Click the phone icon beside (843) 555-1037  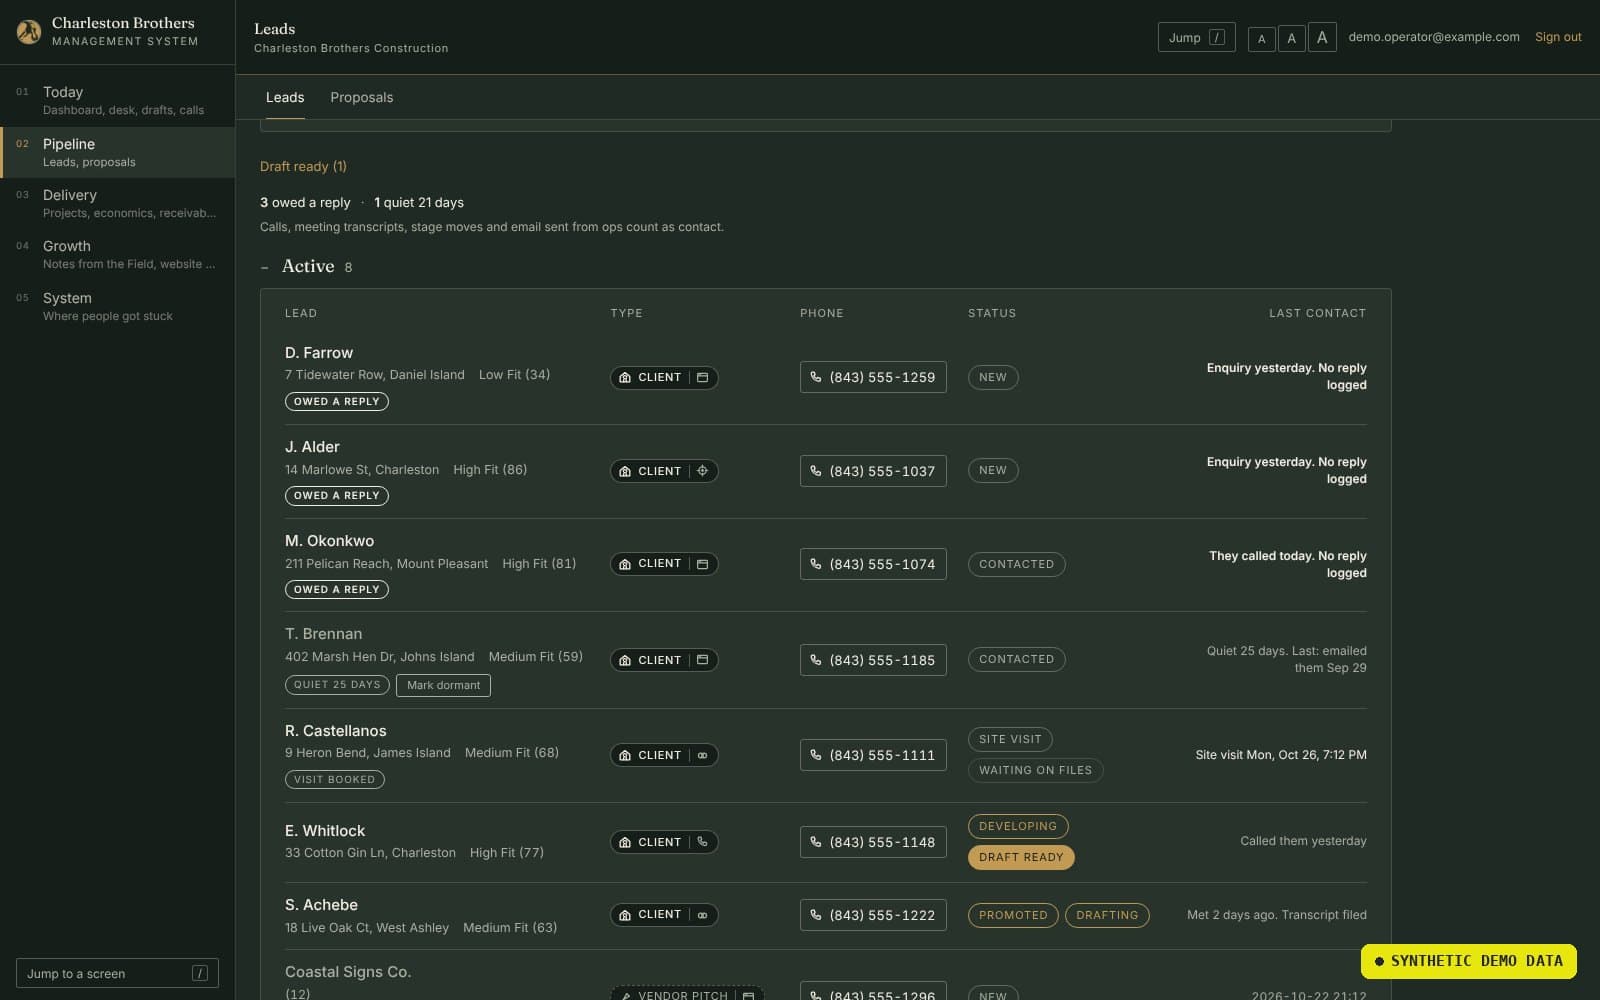(816, 471)
